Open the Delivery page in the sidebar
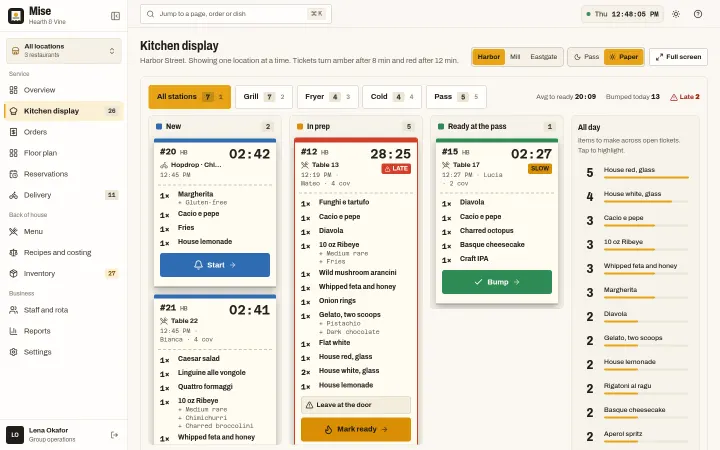 click(64, 195)
